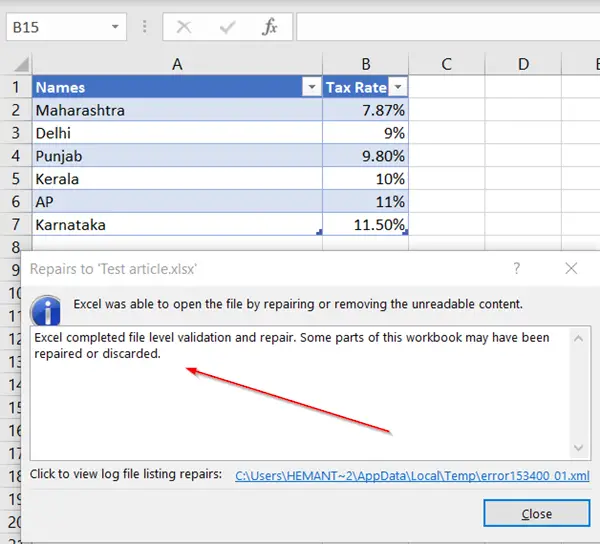Image resolution: width=600 pixels, height=544 pixels.
Task: Select row 2 header
Action: tap(16, 110)
